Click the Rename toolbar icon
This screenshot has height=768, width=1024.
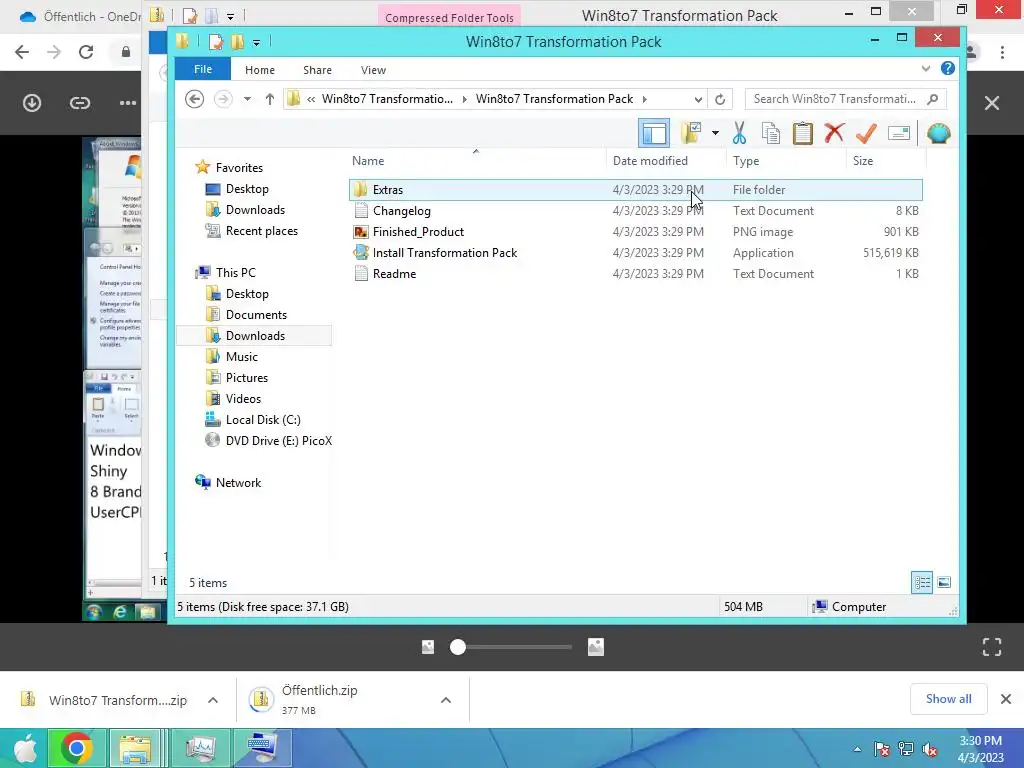(x=899, y=133)
